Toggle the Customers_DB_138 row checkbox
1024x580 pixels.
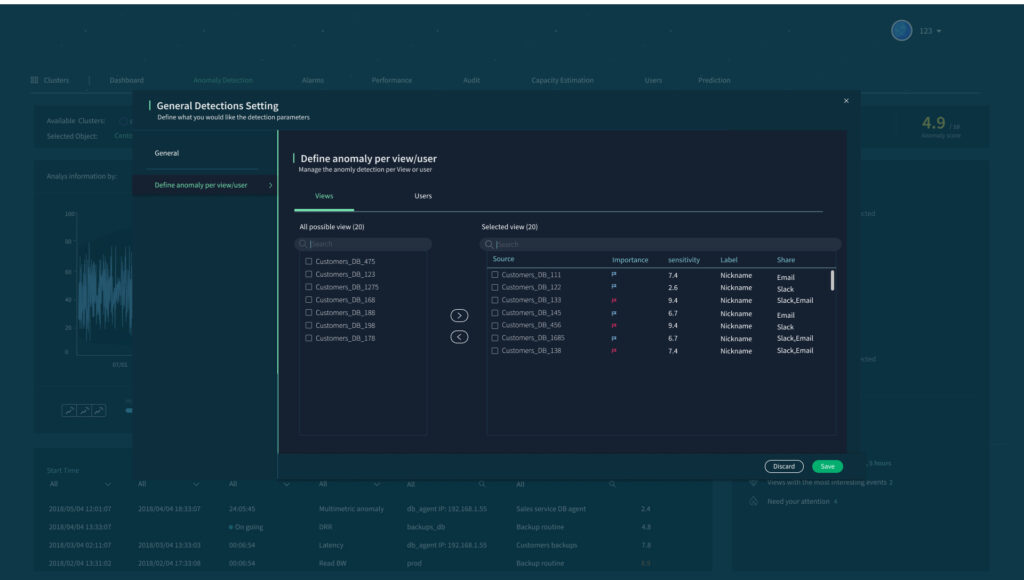coord(495,351)
